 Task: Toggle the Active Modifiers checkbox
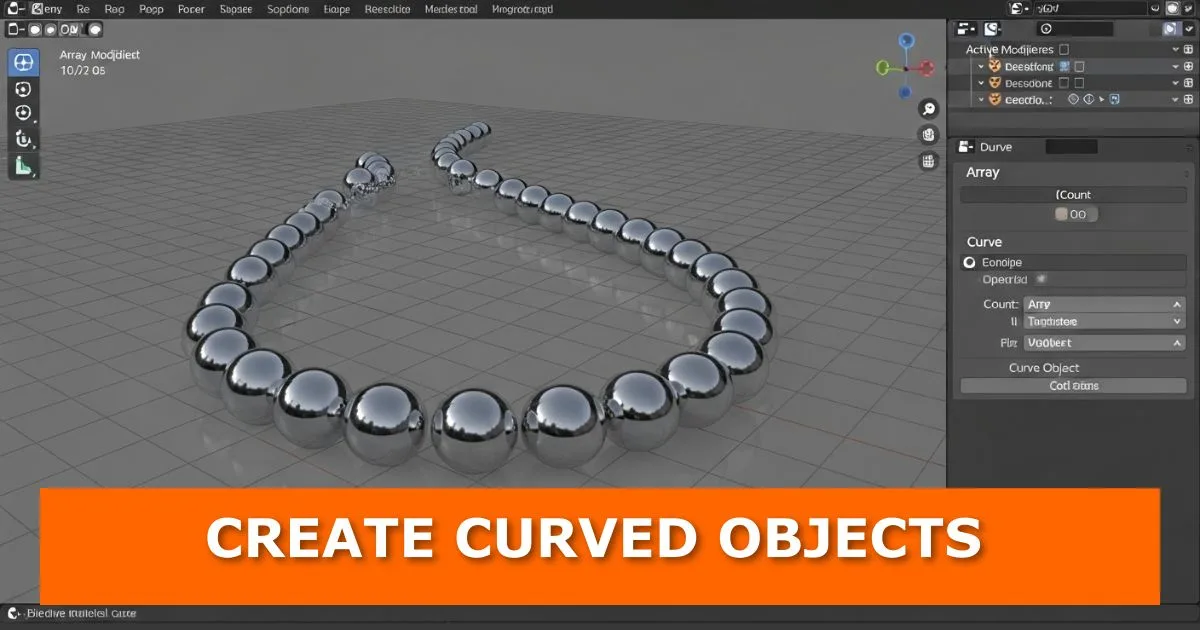(1064, 49)
